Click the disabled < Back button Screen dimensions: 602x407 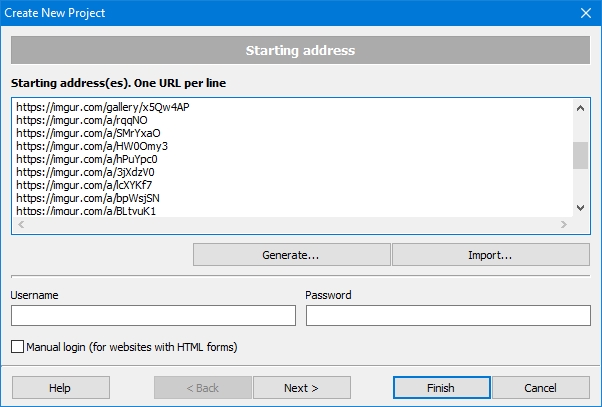click(203, 388)
